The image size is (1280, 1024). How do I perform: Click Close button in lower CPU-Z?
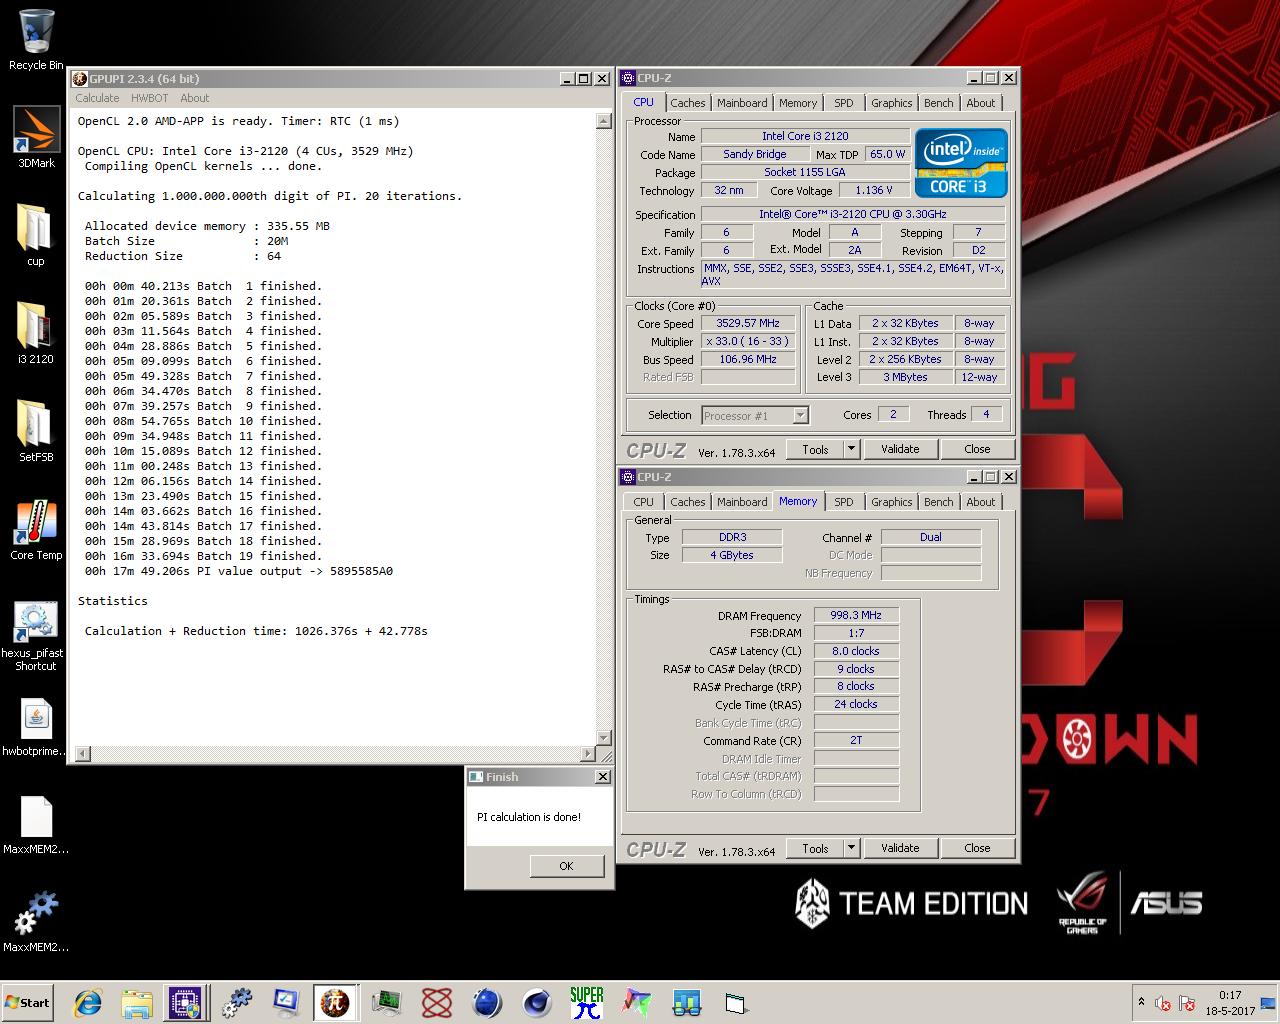(x=977, y=848)
